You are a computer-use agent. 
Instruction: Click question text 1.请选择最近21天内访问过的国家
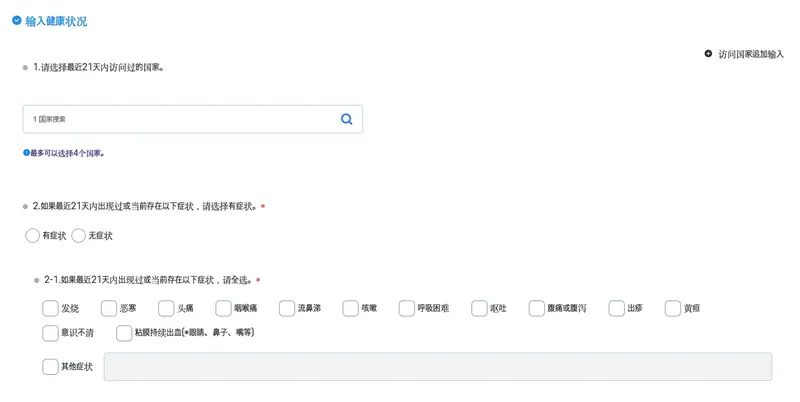pyautogui.click(x=98, y=67)
